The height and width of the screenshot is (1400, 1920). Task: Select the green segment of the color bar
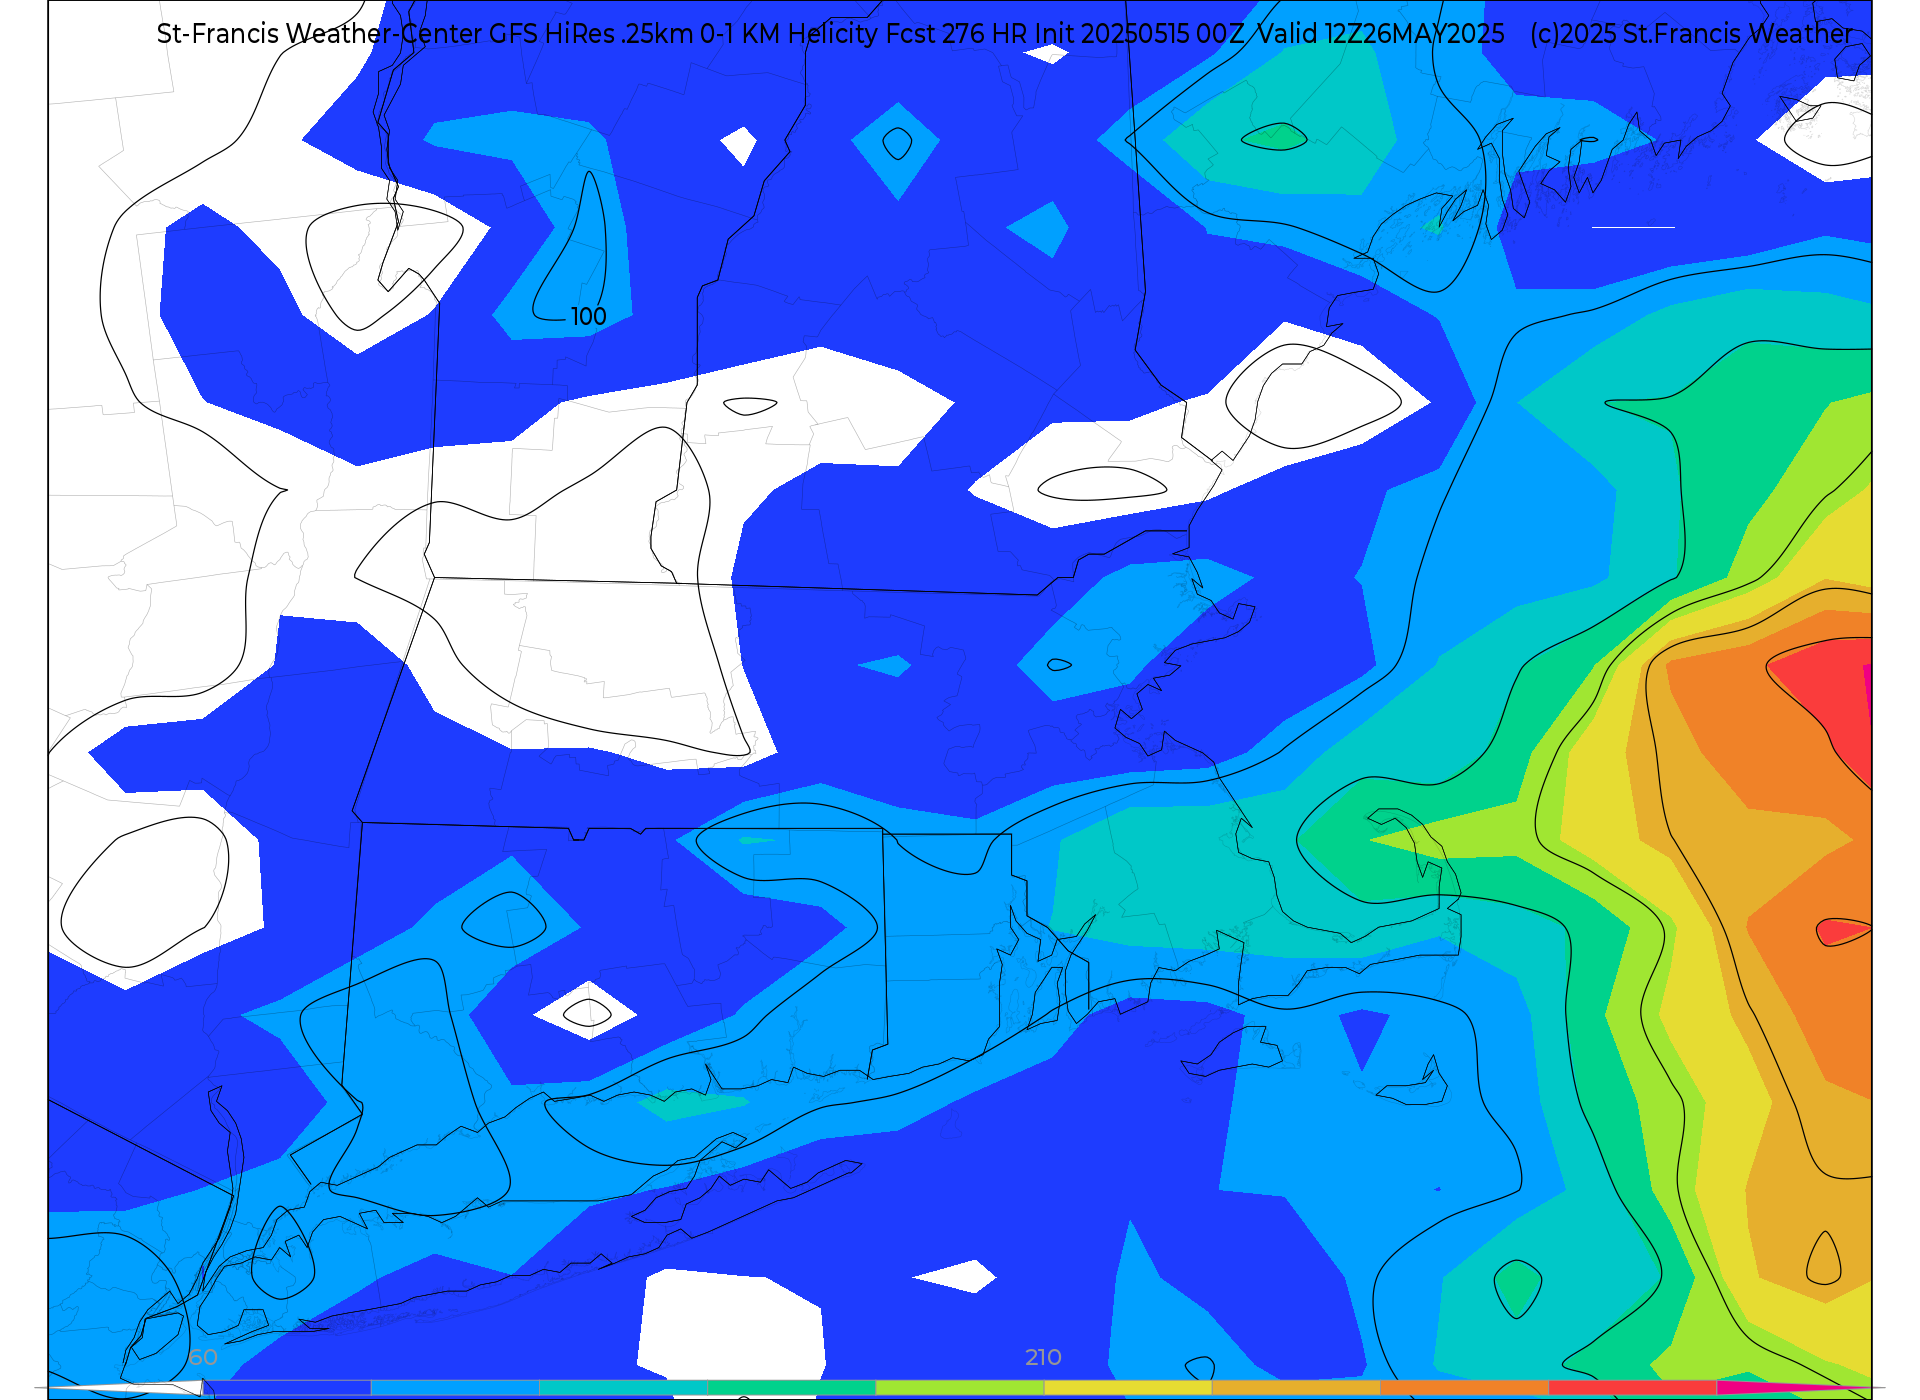(791, 1388)
